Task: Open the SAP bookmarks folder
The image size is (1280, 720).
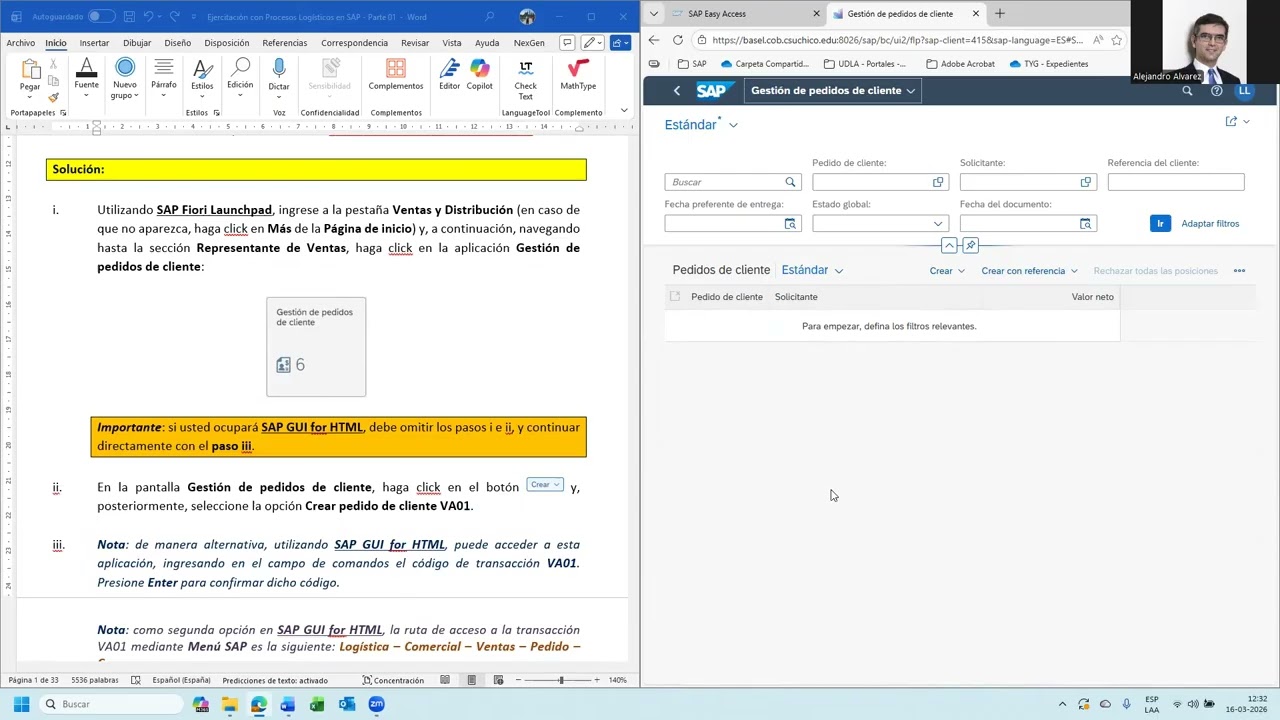Action: pyautogui.click(x=692, y=64)
